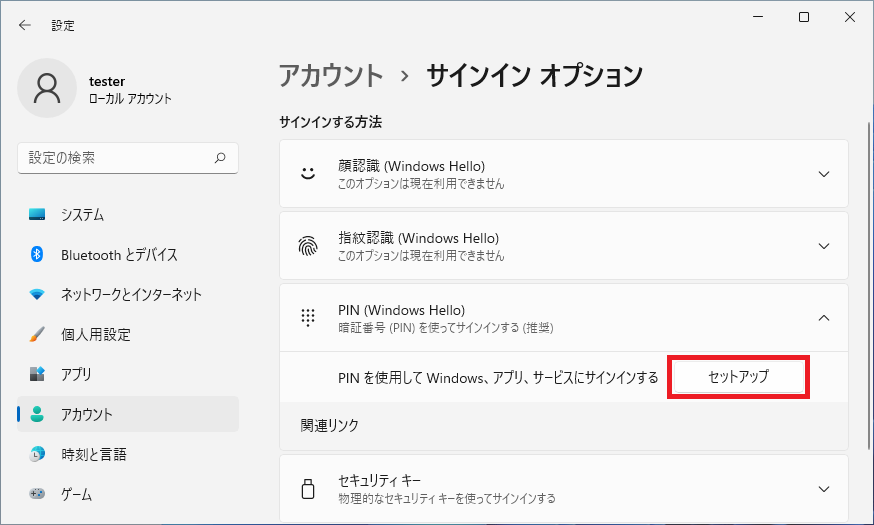Click セキュリティ キー title text

tap(379, 480)
